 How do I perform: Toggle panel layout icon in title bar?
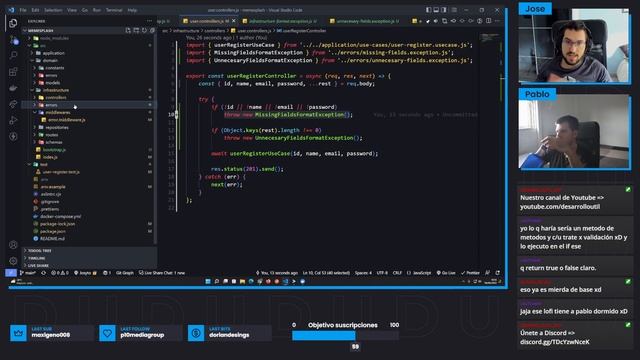coord(436,10)
